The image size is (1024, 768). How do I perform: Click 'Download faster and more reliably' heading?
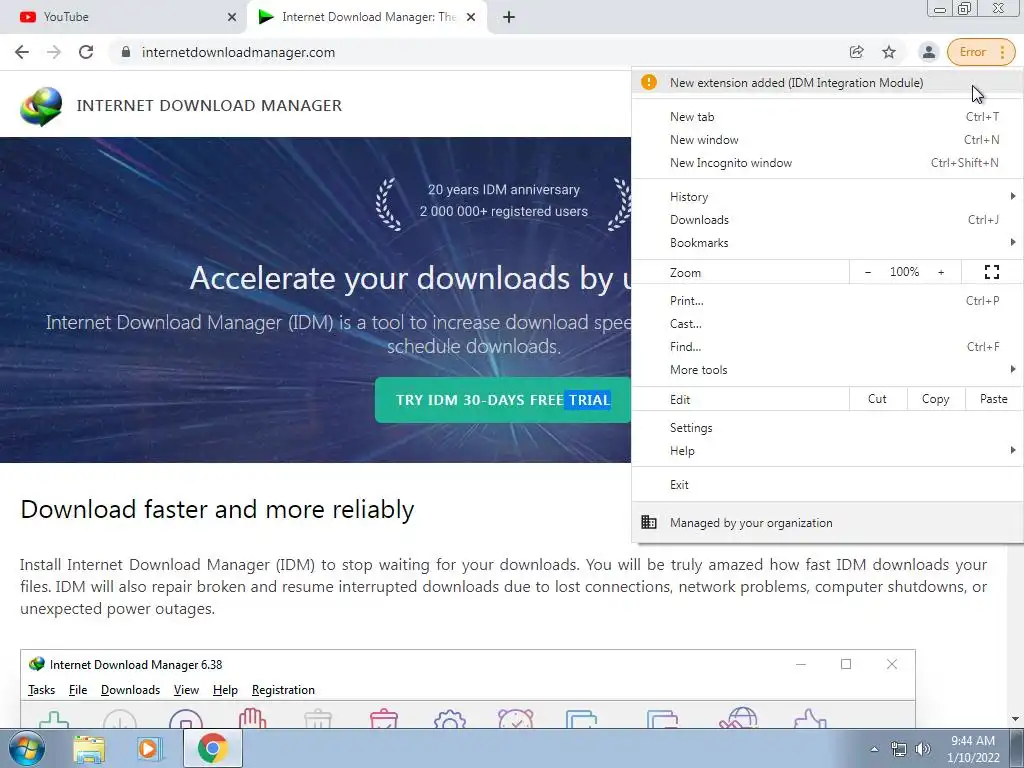tap(217, 509)
